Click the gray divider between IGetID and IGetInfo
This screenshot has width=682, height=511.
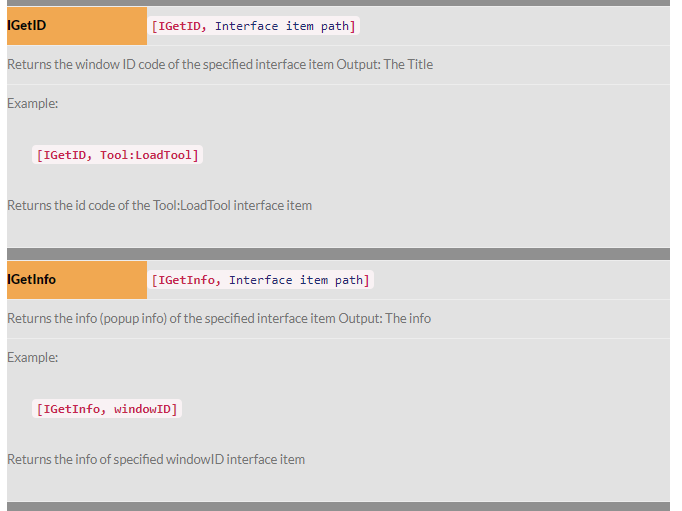(338, 254)
